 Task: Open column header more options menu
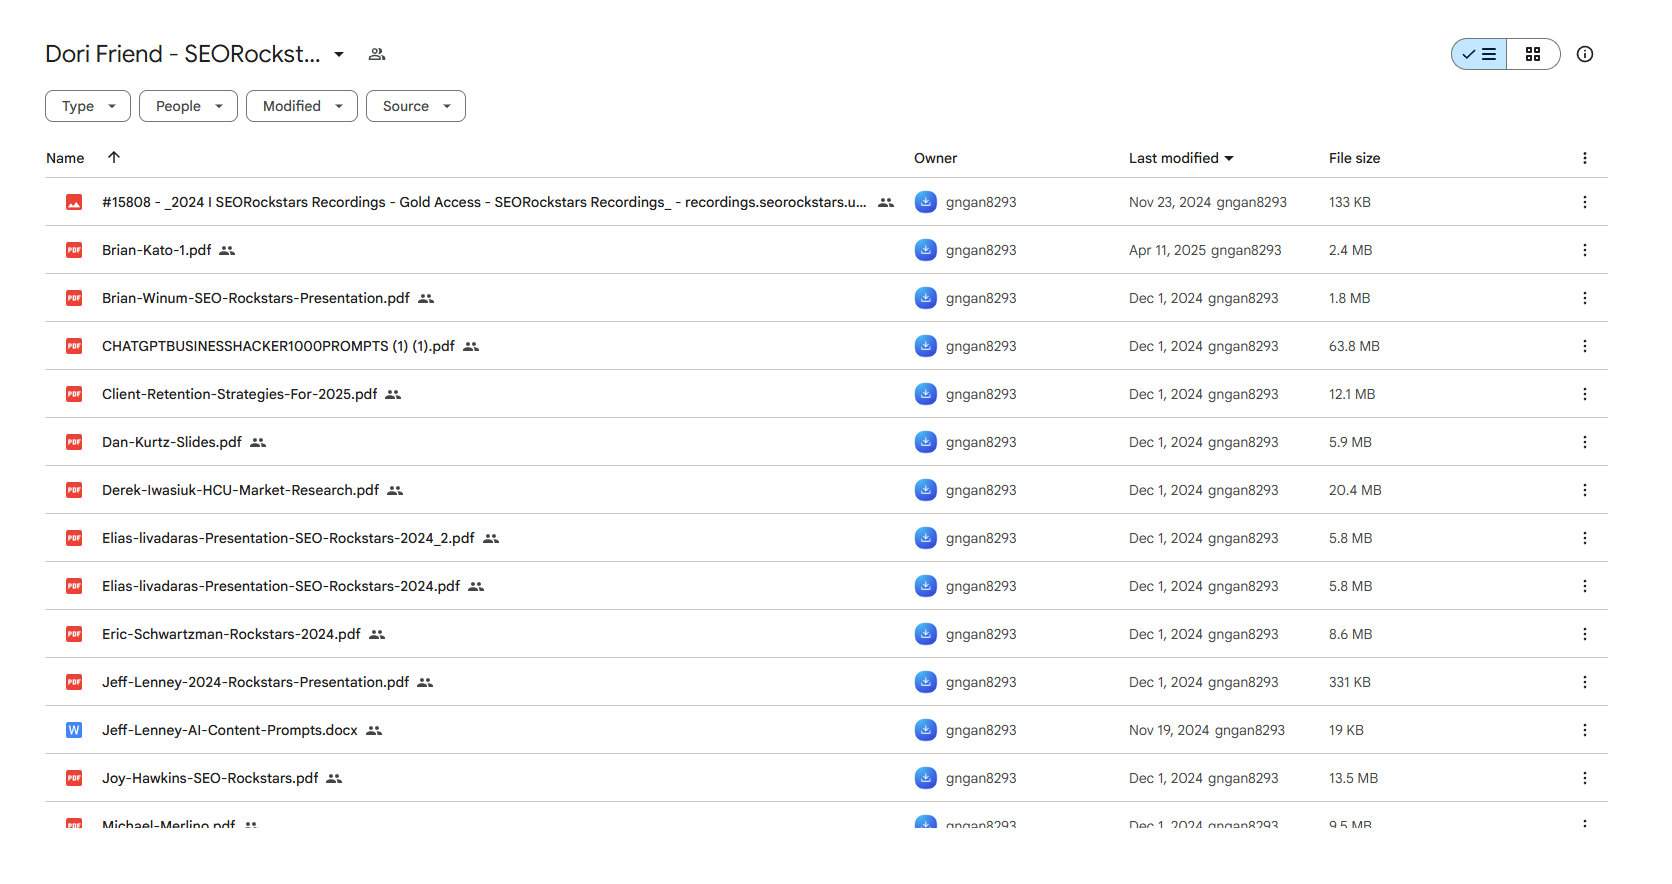point(1585,158)
